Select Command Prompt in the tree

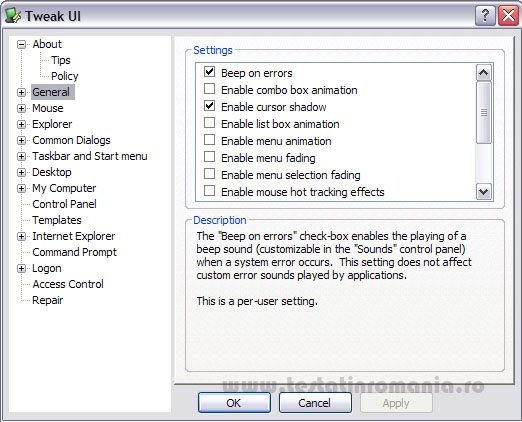[x=75, y=252]
